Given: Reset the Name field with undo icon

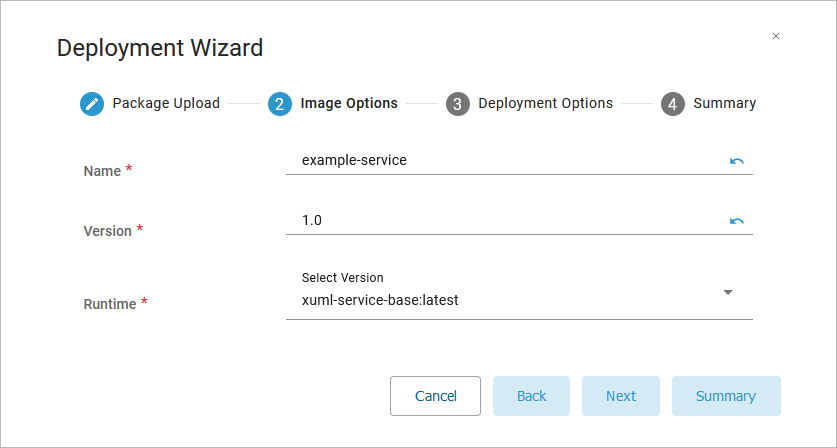Looking at the screenshot, I should coord(737,160).
